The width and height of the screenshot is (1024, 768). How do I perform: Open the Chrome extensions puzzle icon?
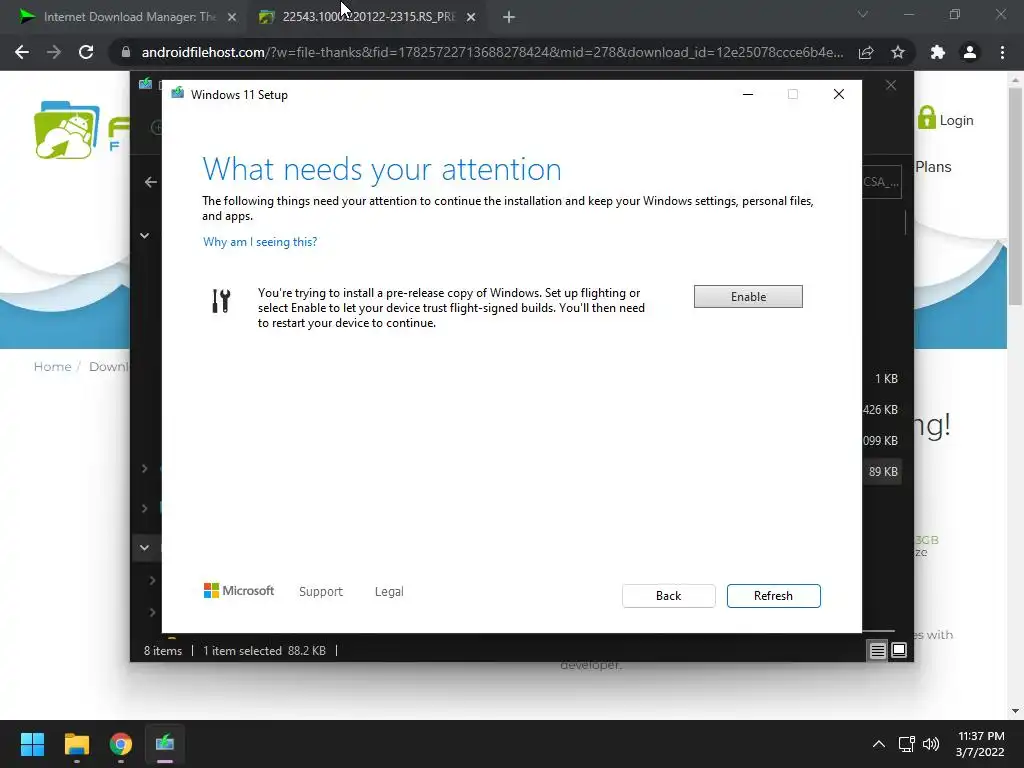pos(938,52)
